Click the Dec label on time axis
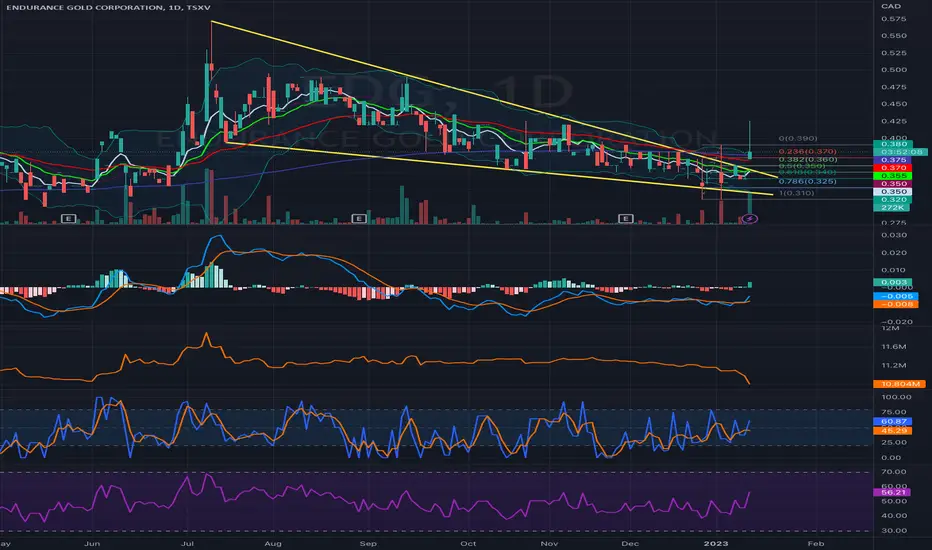This screenshot has height=550, width=932. click(x=630, y=543)
